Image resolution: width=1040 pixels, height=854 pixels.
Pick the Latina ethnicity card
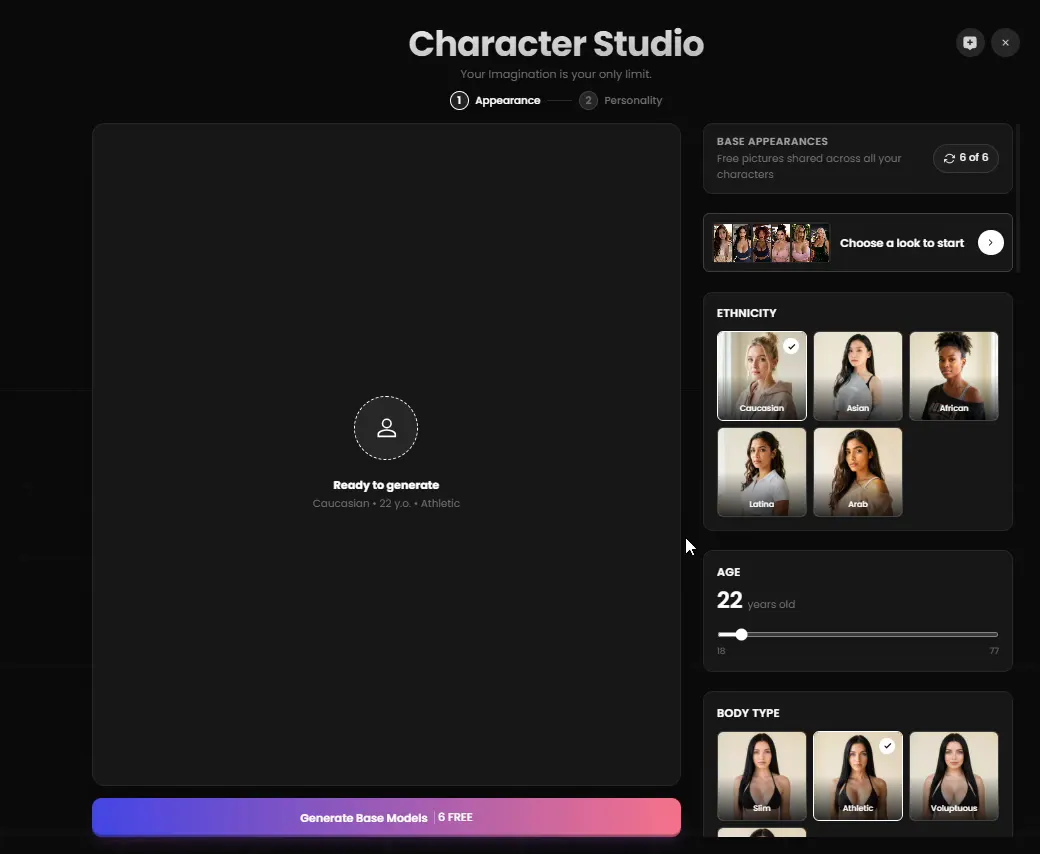(x=761, y=472)
